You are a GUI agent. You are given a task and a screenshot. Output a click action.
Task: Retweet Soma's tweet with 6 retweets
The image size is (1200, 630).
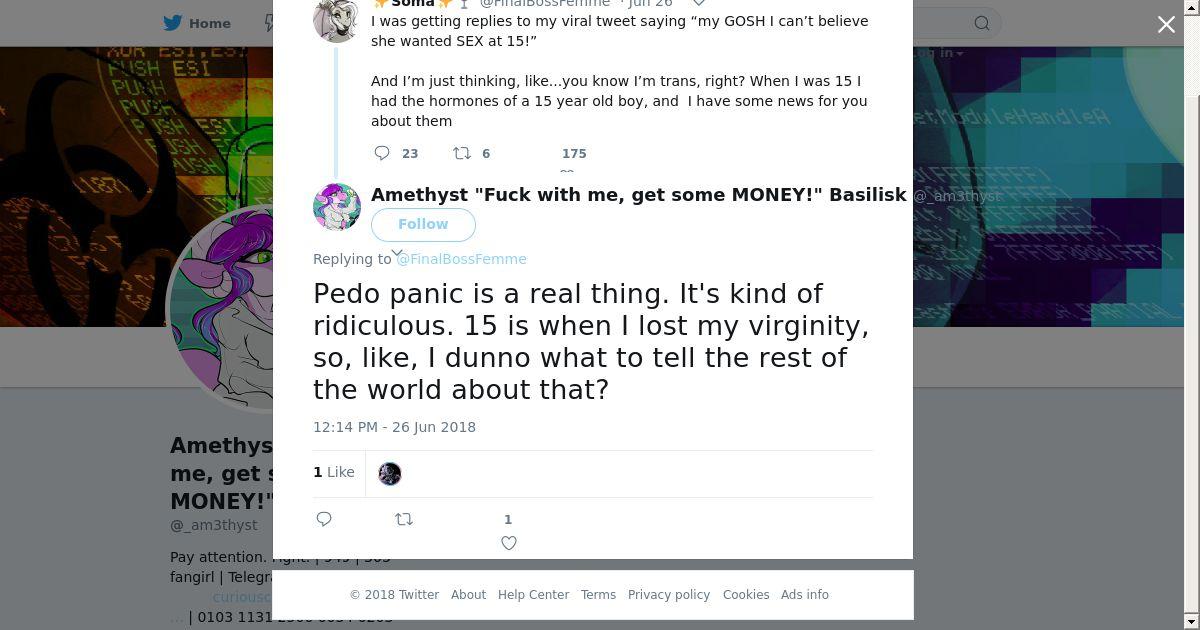[x=462, y=153]
